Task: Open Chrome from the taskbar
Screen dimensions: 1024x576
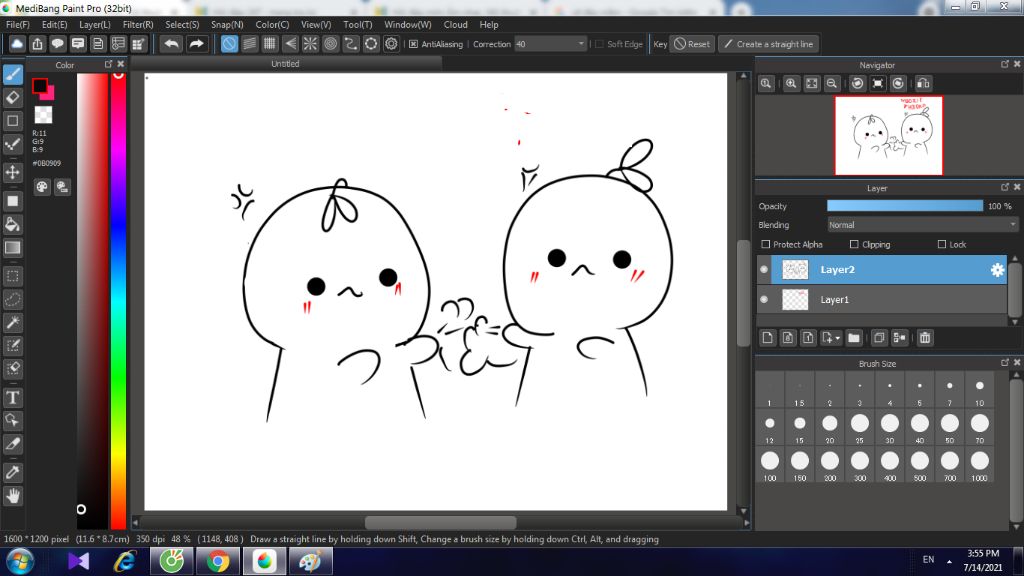Action: pyautogui.click(x=218, y=561)
